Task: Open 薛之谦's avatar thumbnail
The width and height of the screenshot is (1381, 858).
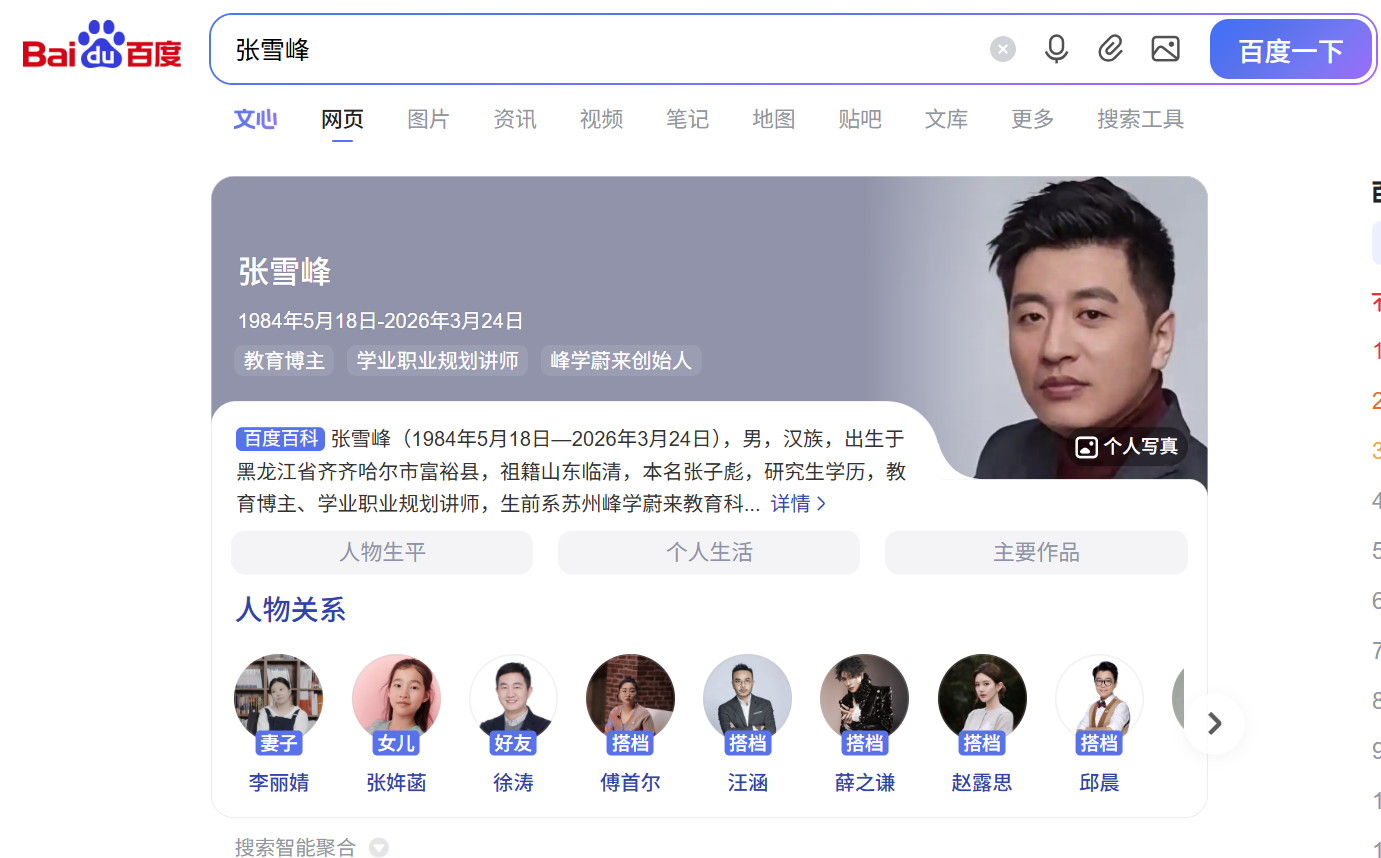Action: coord(865,699)
